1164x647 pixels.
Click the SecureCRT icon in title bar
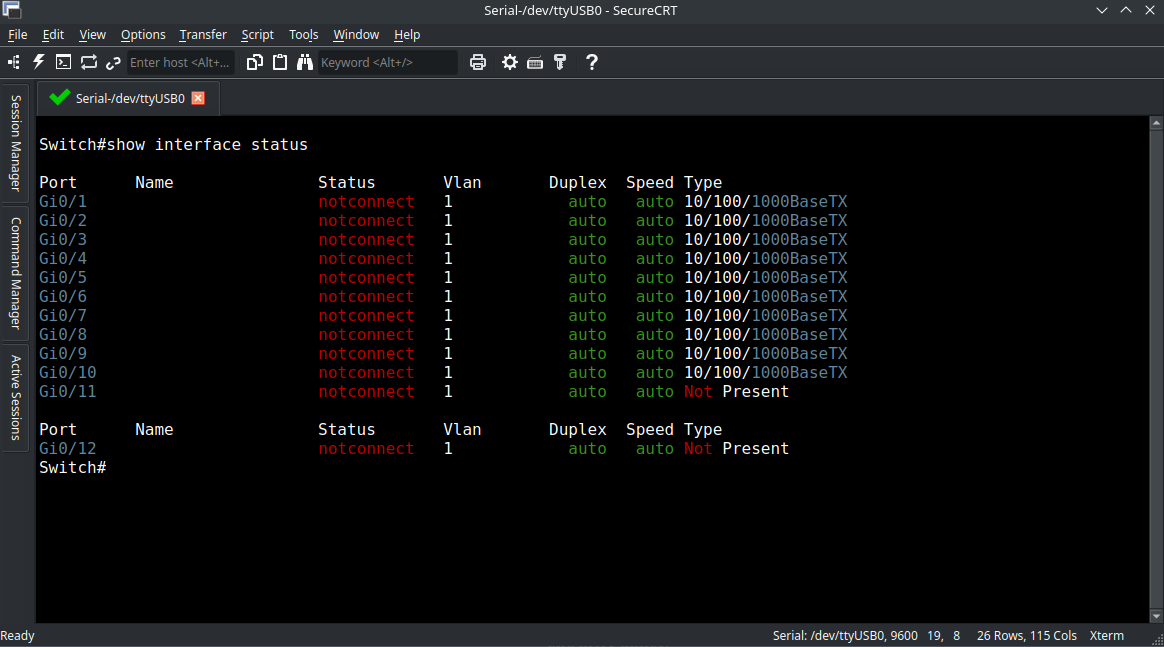[x=11, y=10]
